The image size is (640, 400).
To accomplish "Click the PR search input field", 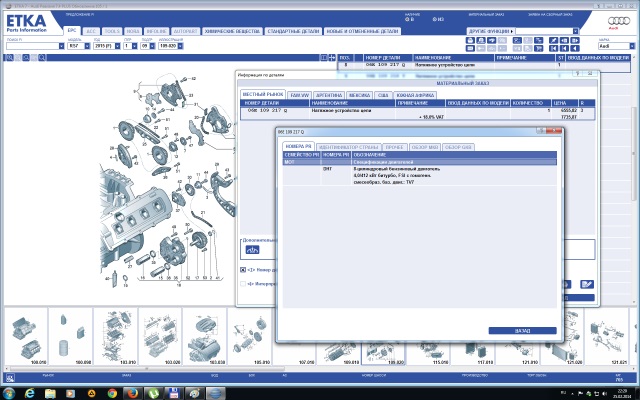I will coord(33,46).
